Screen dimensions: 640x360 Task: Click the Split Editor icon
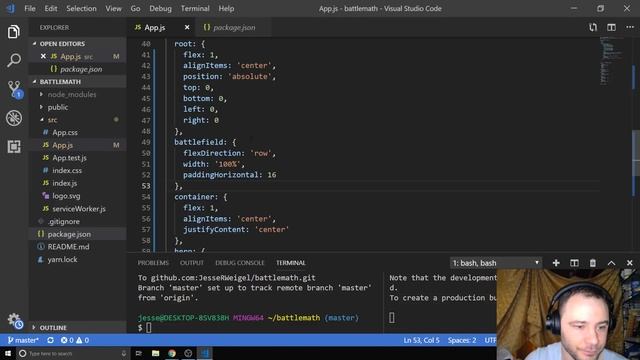pos(611,27)
